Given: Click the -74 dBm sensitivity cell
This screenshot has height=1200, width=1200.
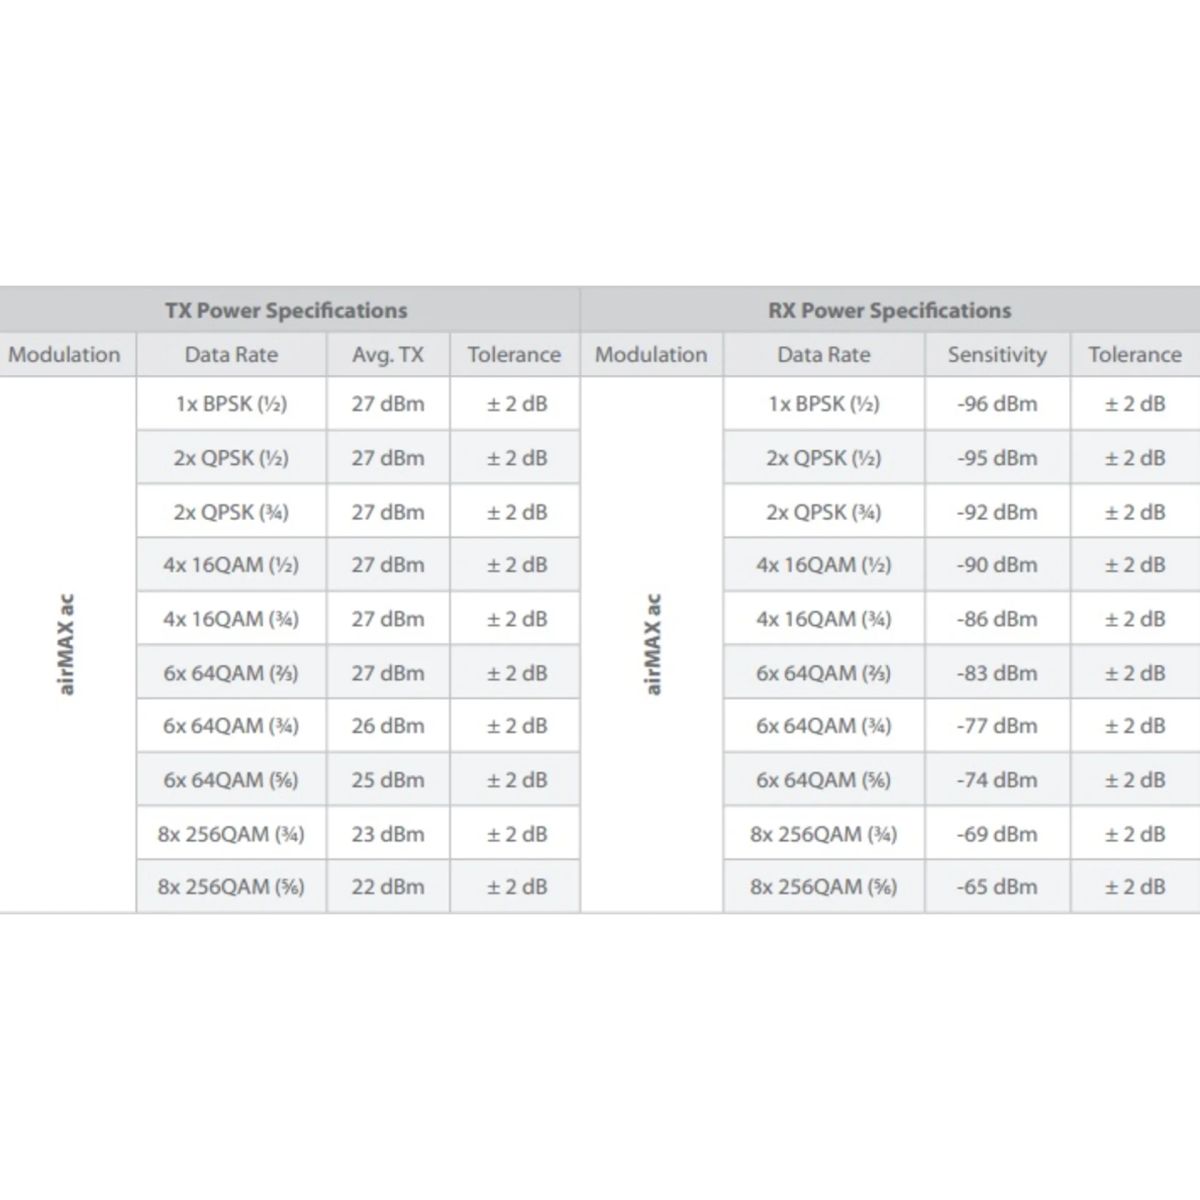Looking at the screenshot, I should click(x=996, y=780).
